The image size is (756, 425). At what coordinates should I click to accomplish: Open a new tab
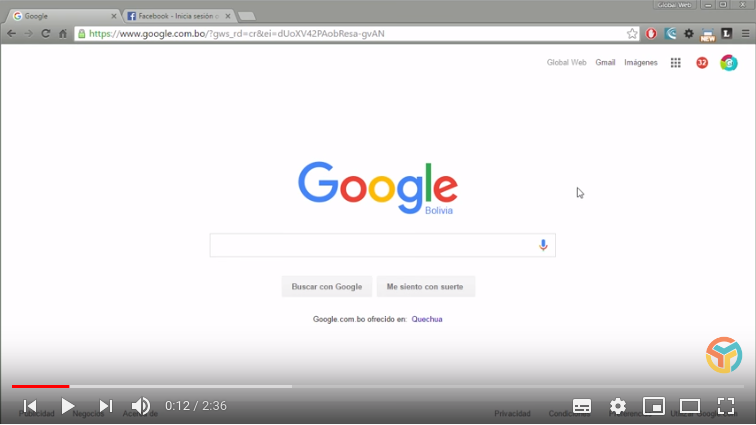tap(247, 16)
